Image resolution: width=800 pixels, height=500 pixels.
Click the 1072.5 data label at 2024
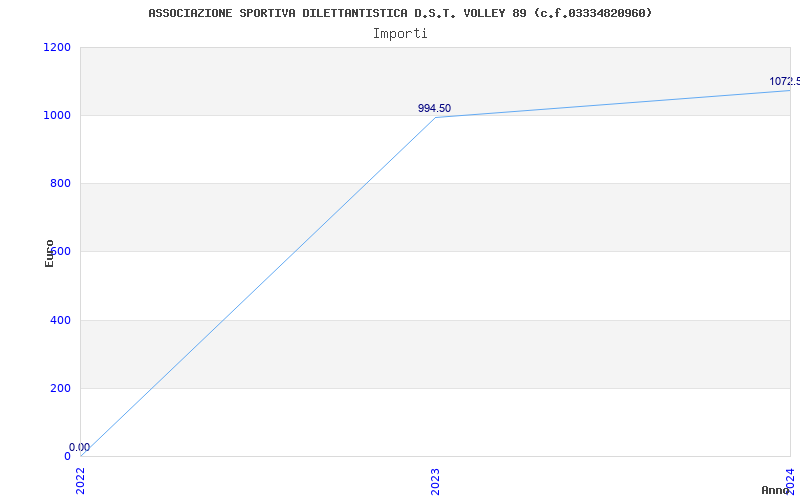(784, 82)
